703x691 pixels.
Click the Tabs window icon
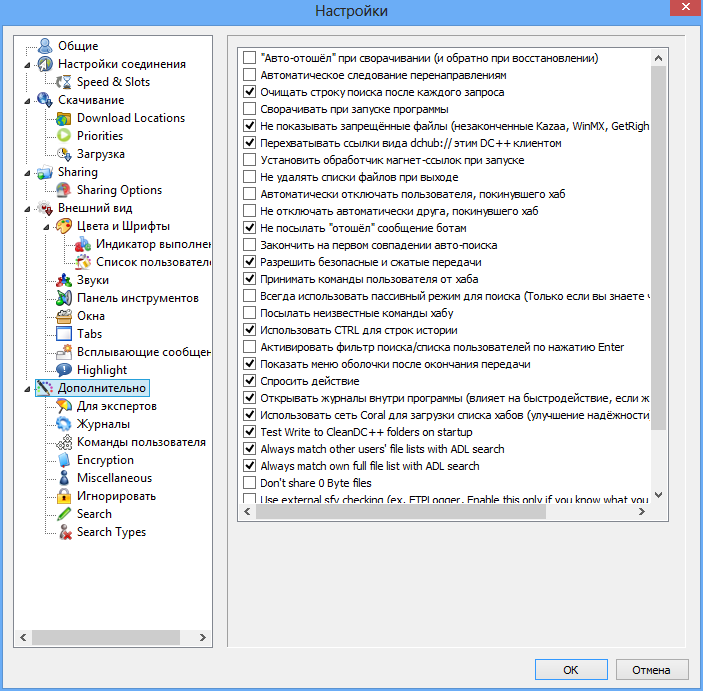pyautogui.click(x=64, y=334)
